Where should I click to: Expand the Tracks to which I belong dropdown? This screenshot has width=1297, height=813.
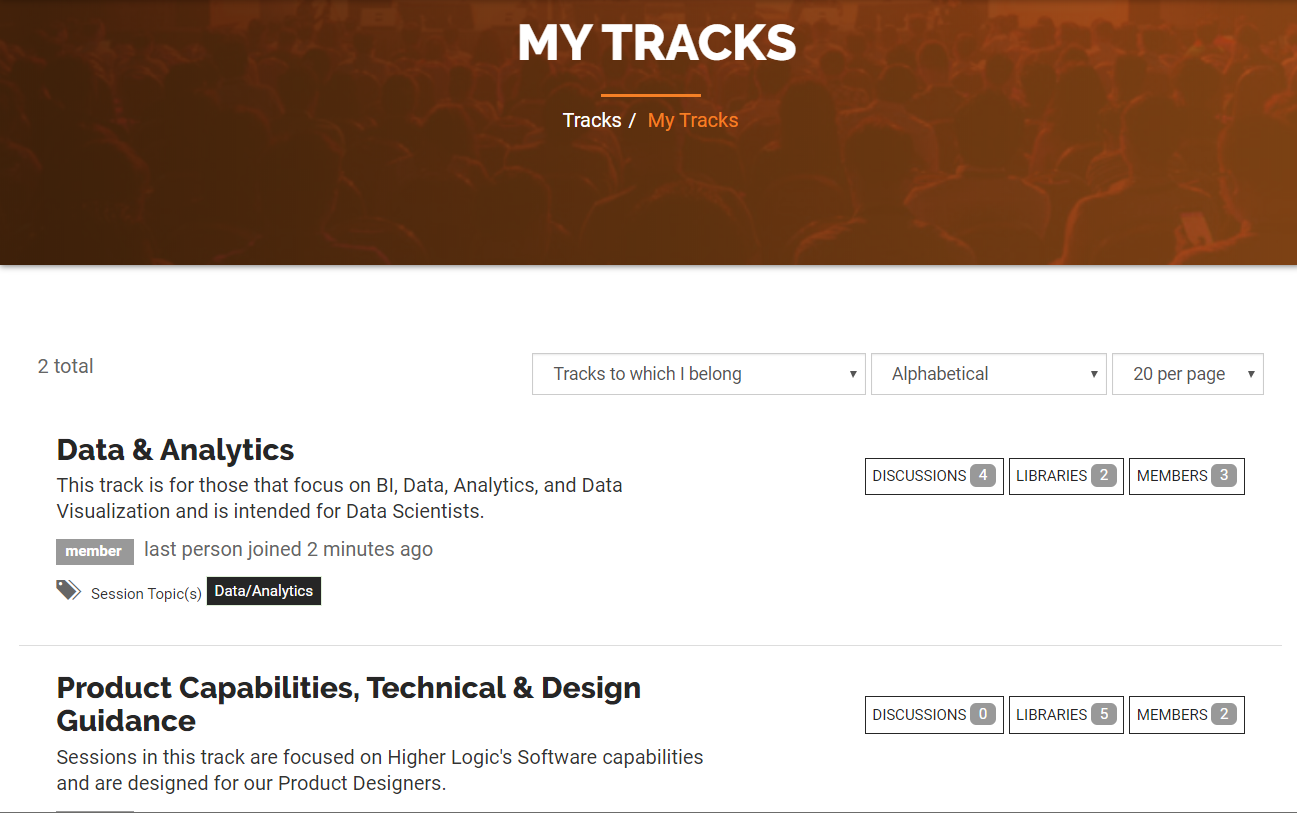pos(699,374)
